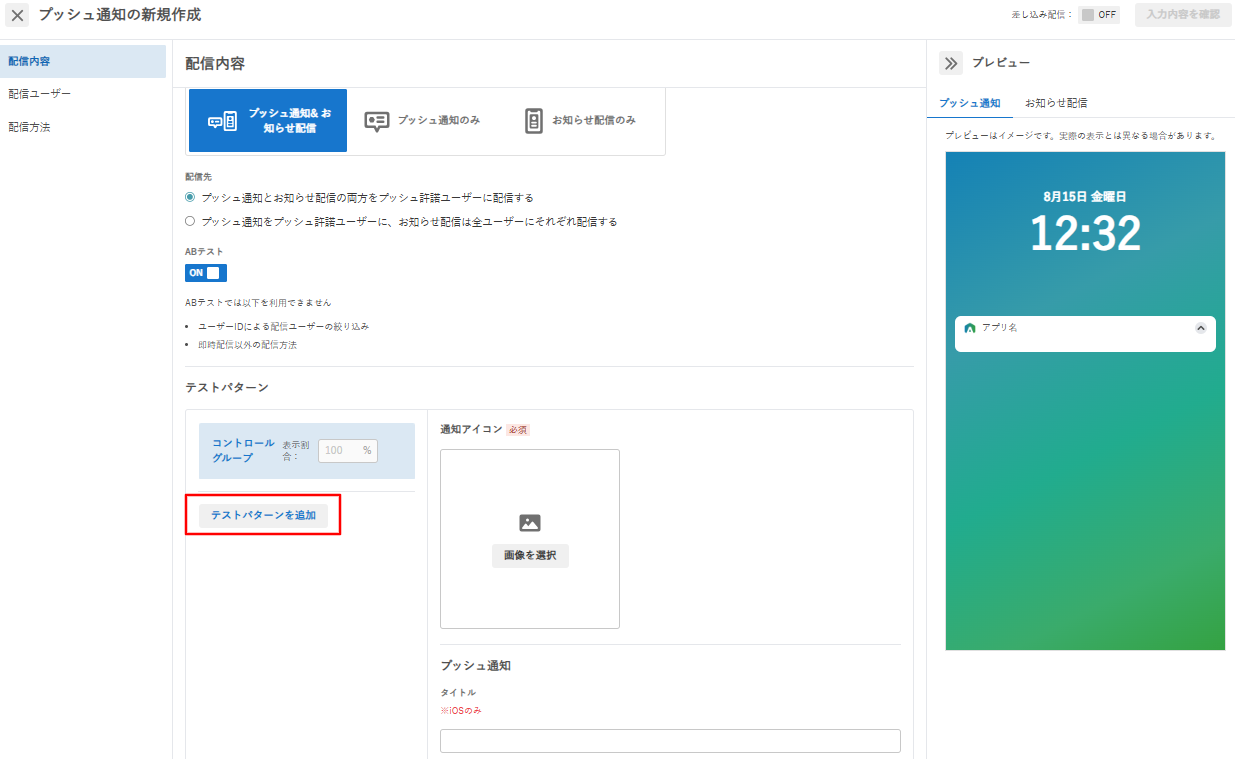Click the image placeholder icon in the notification icon box
This screenshot has width=1235, height=759.
click(x=530, y=523)
